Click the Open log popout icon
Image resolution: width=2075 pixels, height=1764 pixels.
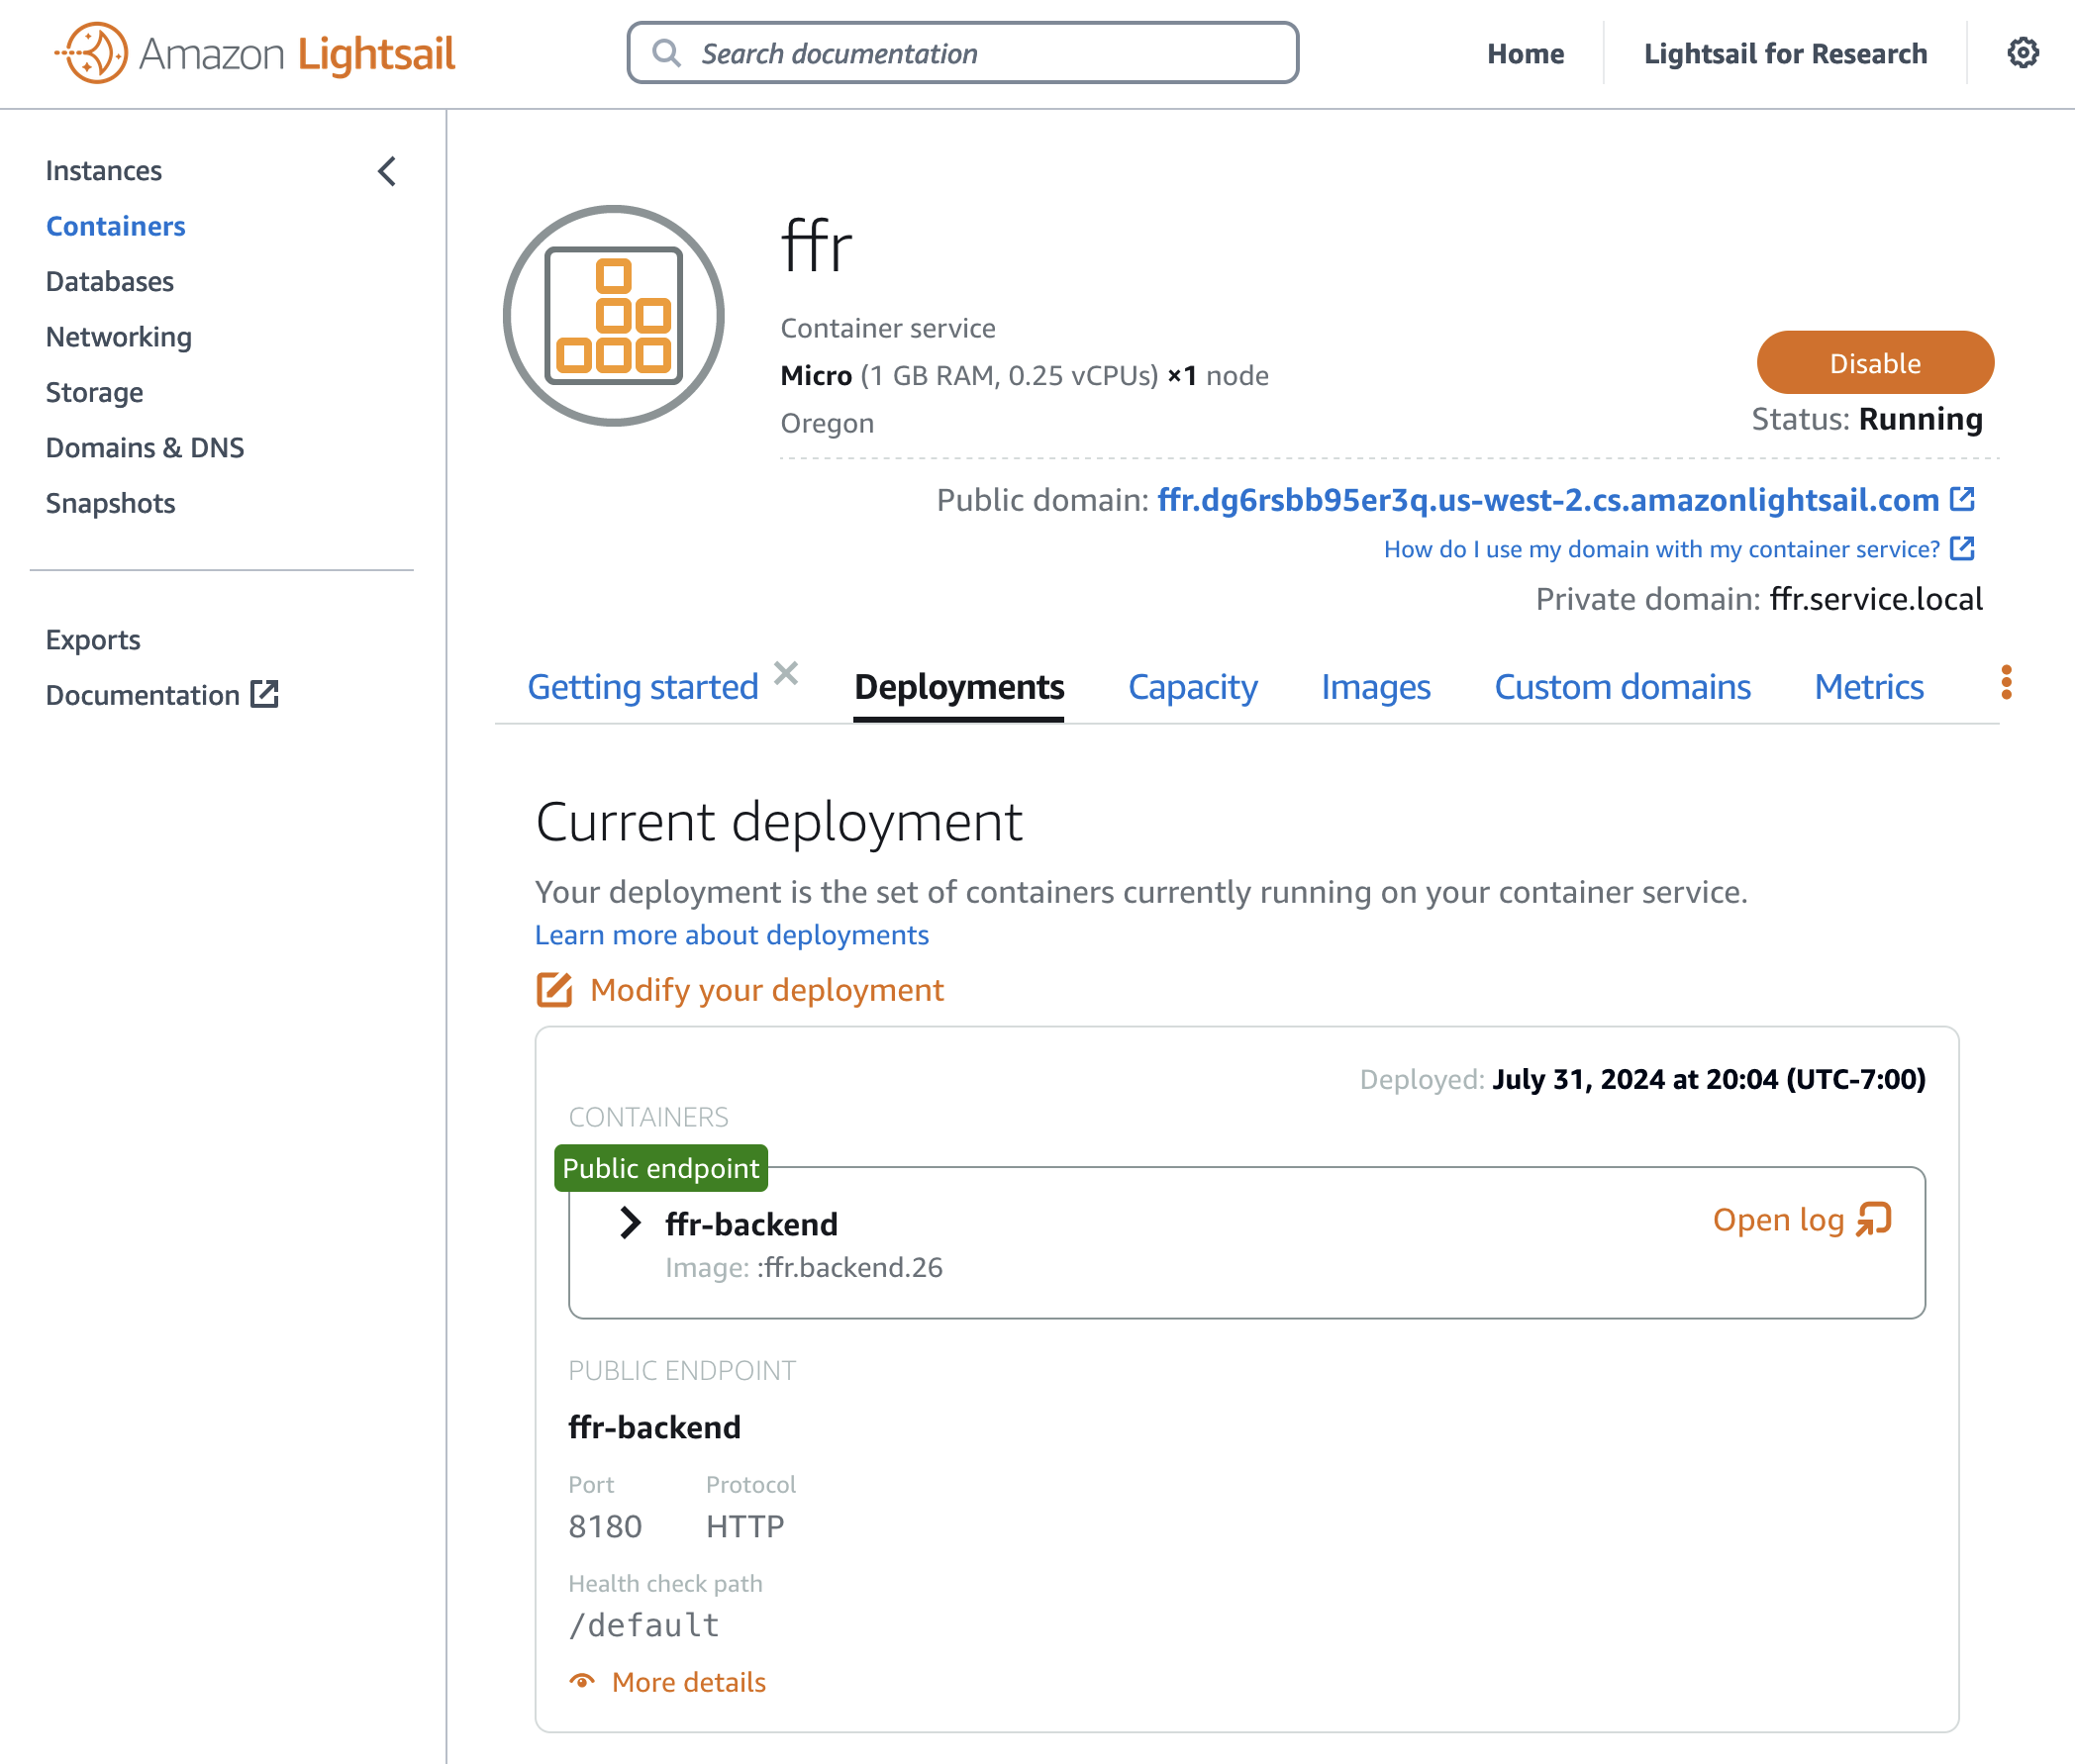pos(1874,1219)
